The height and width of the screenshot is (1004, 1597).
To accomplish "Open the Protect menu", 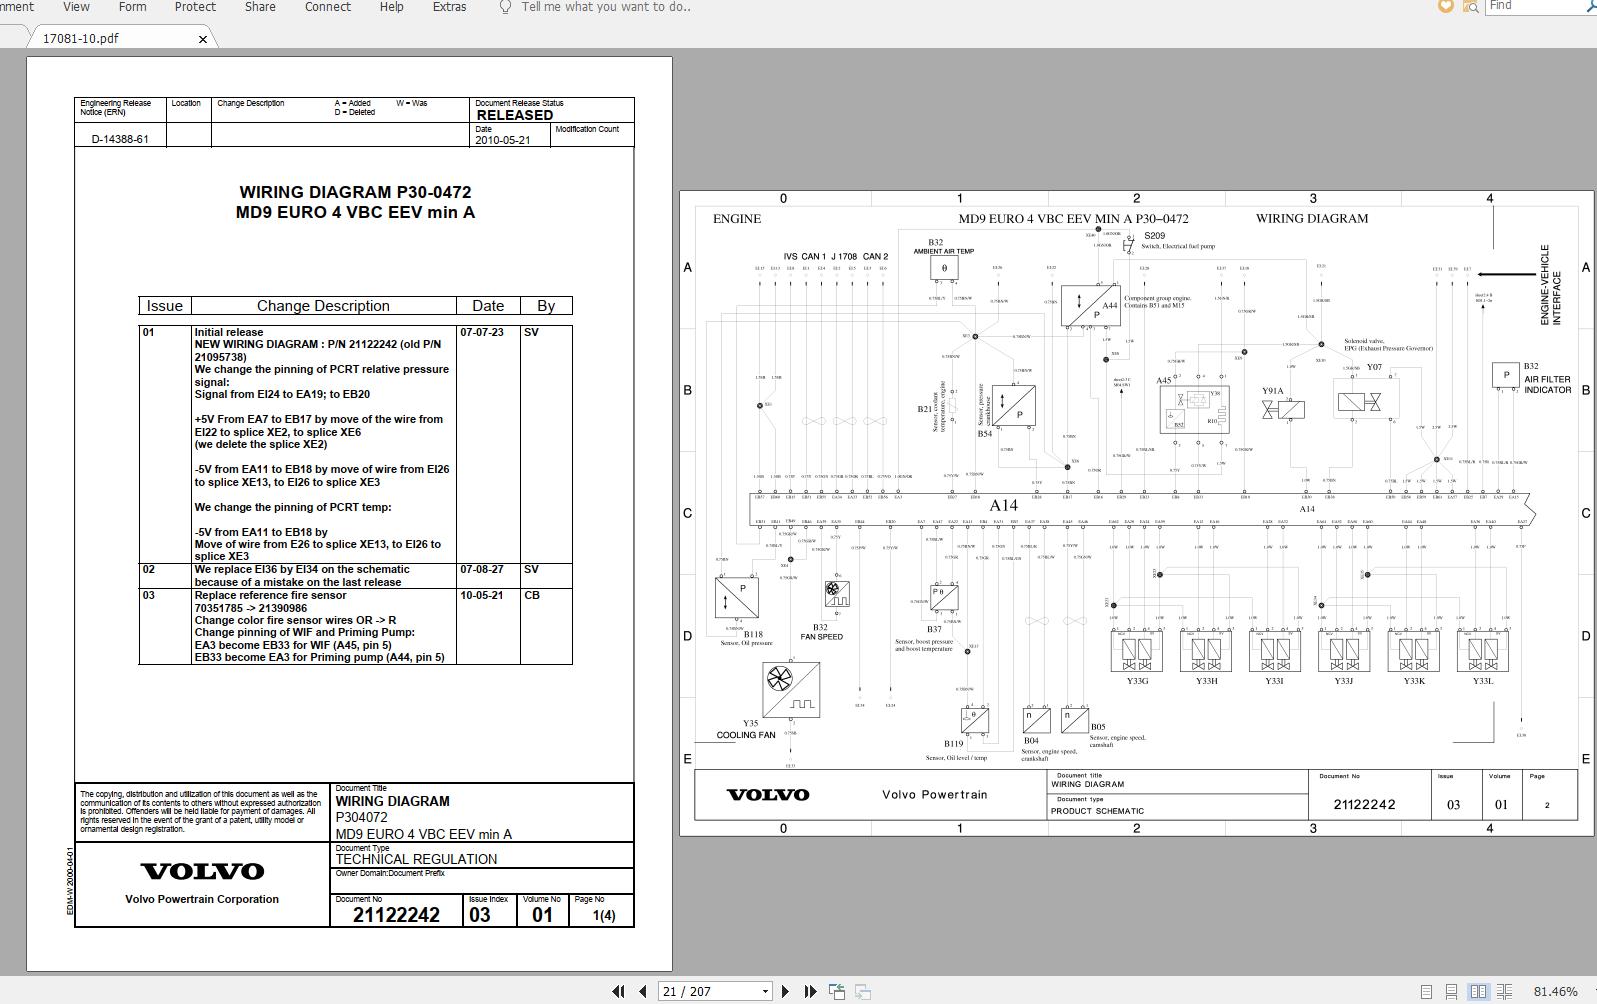I will coord(195,6).
